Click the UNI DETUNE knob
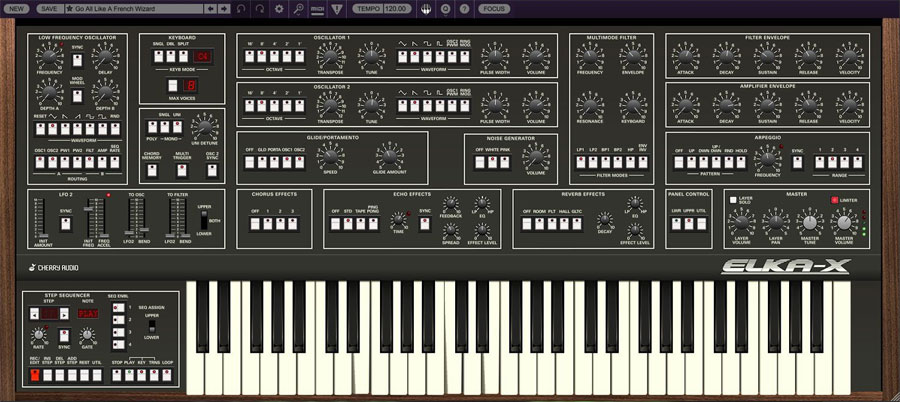900x402 pixels. (x=204, y=127)
